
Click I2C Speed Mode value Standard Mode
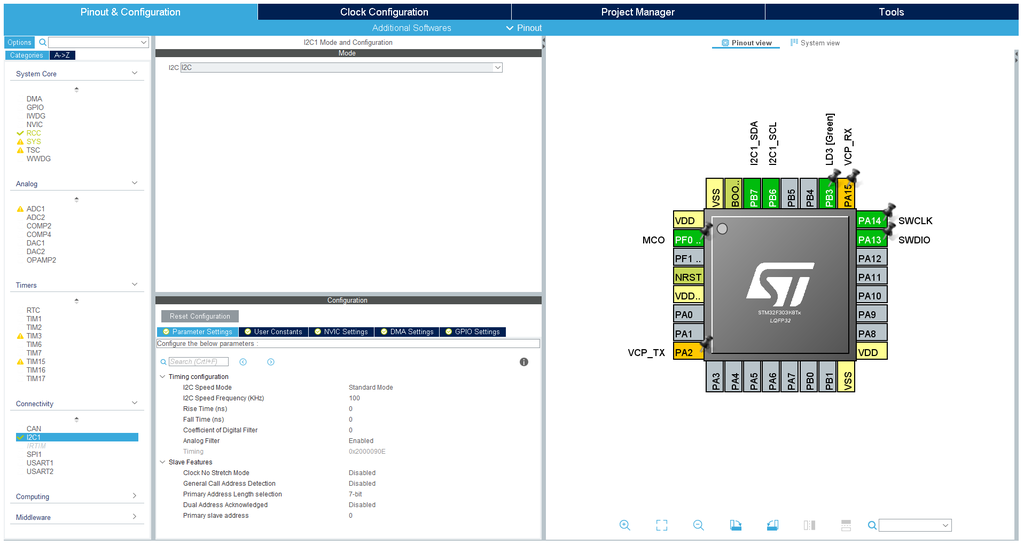[371, 388]
